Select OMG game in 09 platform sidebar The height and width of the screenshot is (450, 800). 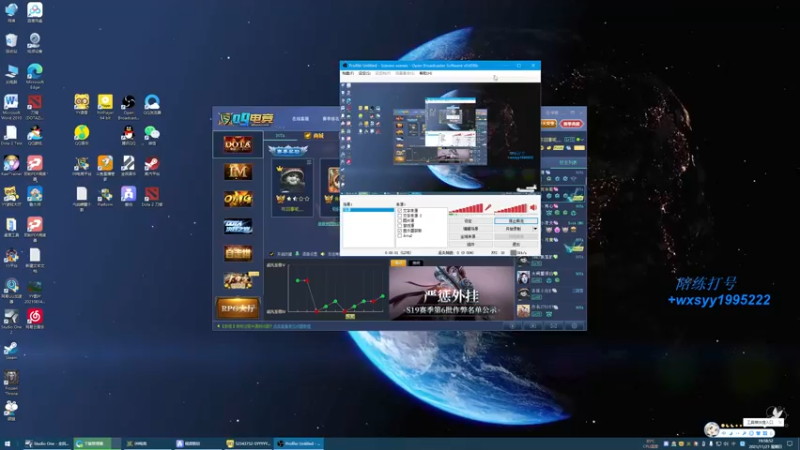[x=238, y=198]
